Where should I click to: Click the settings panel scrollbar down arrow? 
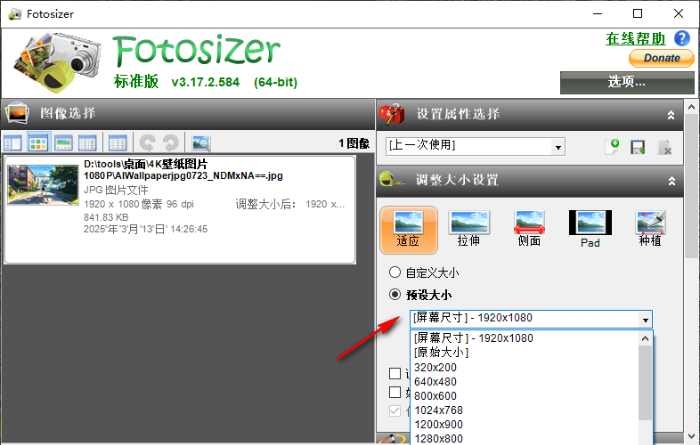coord(692,437)
